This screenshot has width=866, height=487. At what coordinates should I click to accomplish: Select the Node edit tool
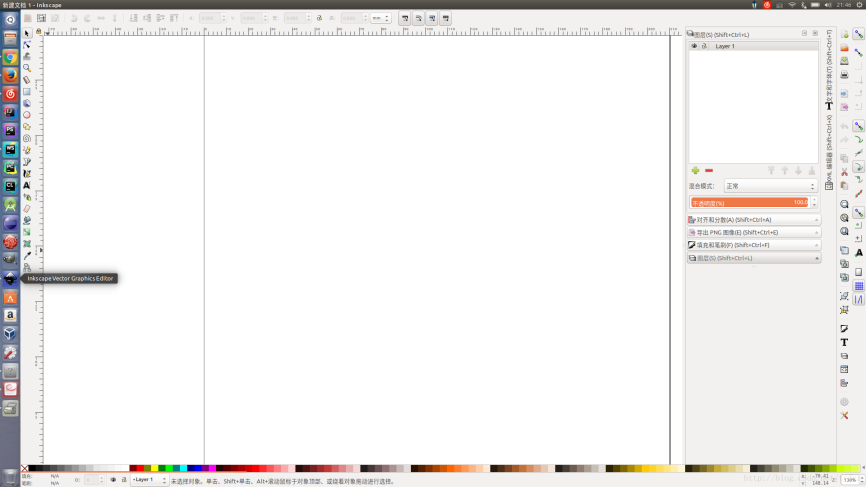(x=27, y=45)
